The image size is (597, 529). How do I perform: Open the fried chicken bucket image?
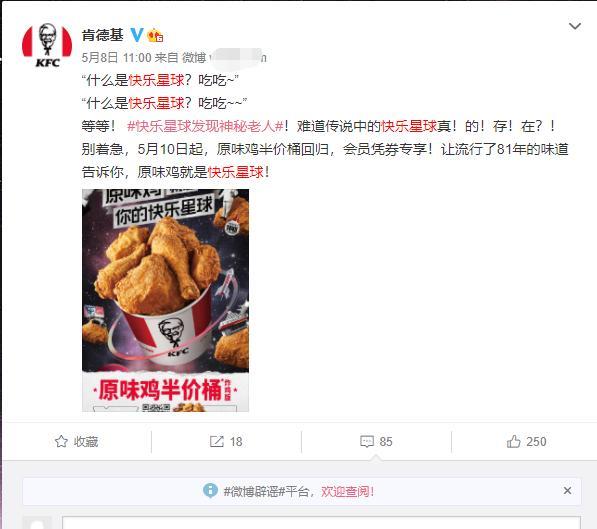point(165,300)
